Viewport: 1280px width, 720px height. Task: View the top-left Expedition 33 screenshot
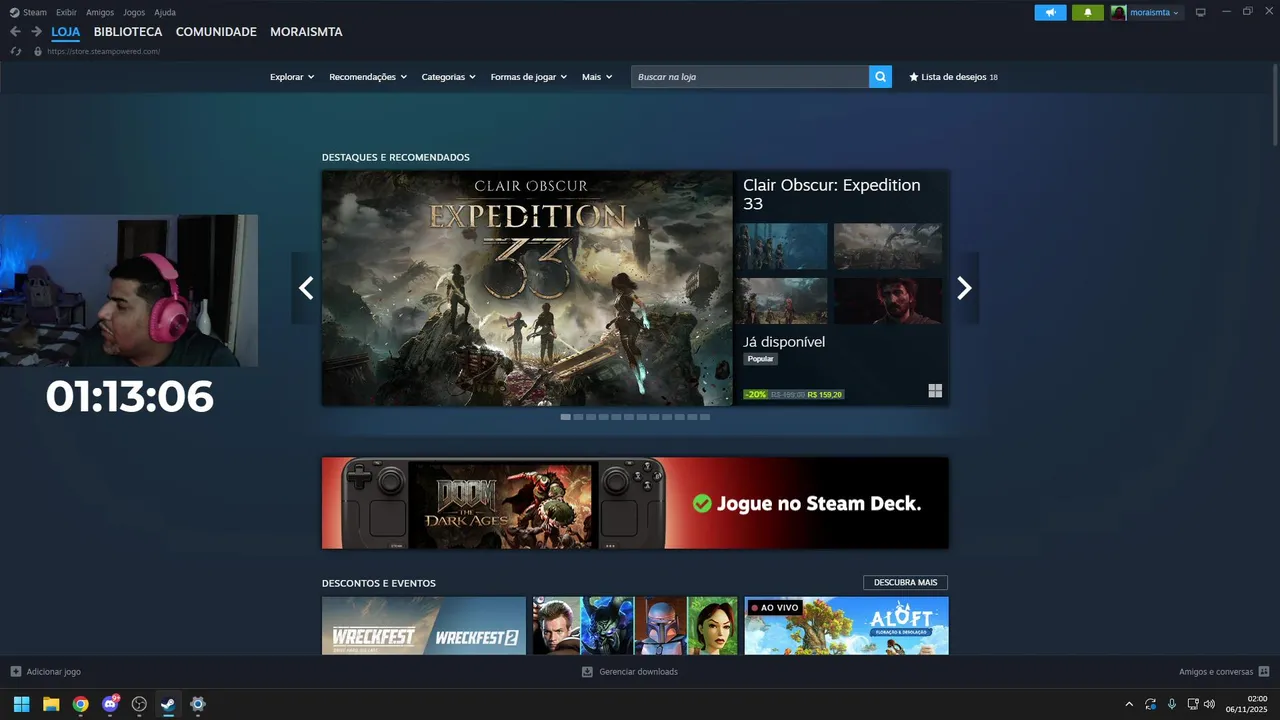click(781, 246)
